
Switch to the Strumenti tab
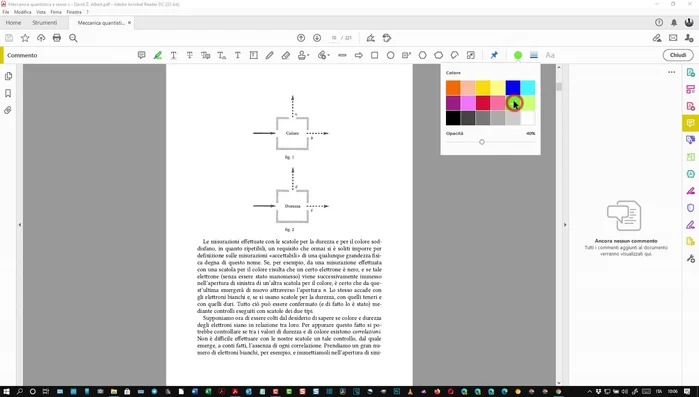(45, 23)
